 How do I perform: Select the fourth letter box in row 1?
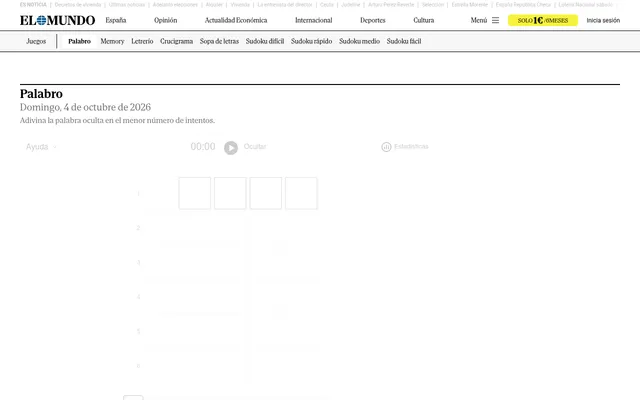pos(301,193)
